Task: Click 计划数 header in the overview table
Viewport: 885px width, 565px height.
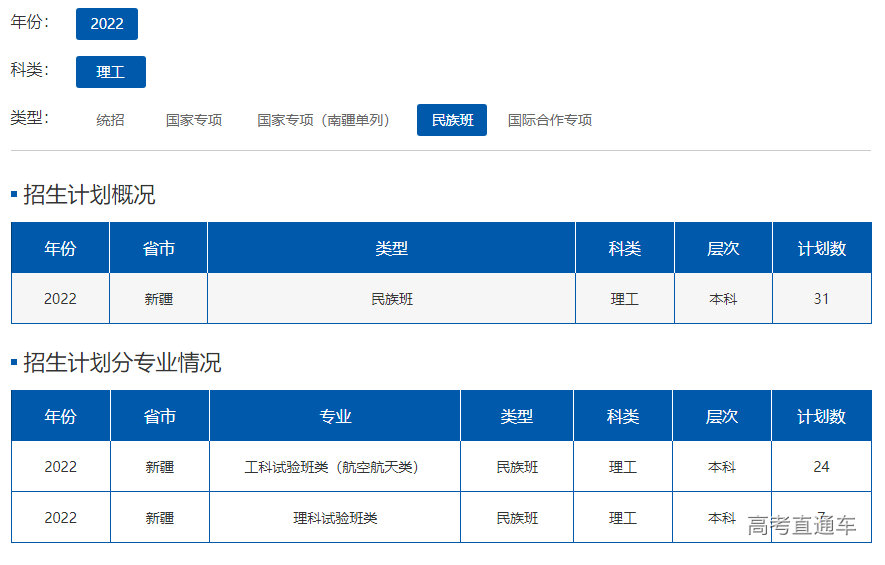Action: [821, 249]
